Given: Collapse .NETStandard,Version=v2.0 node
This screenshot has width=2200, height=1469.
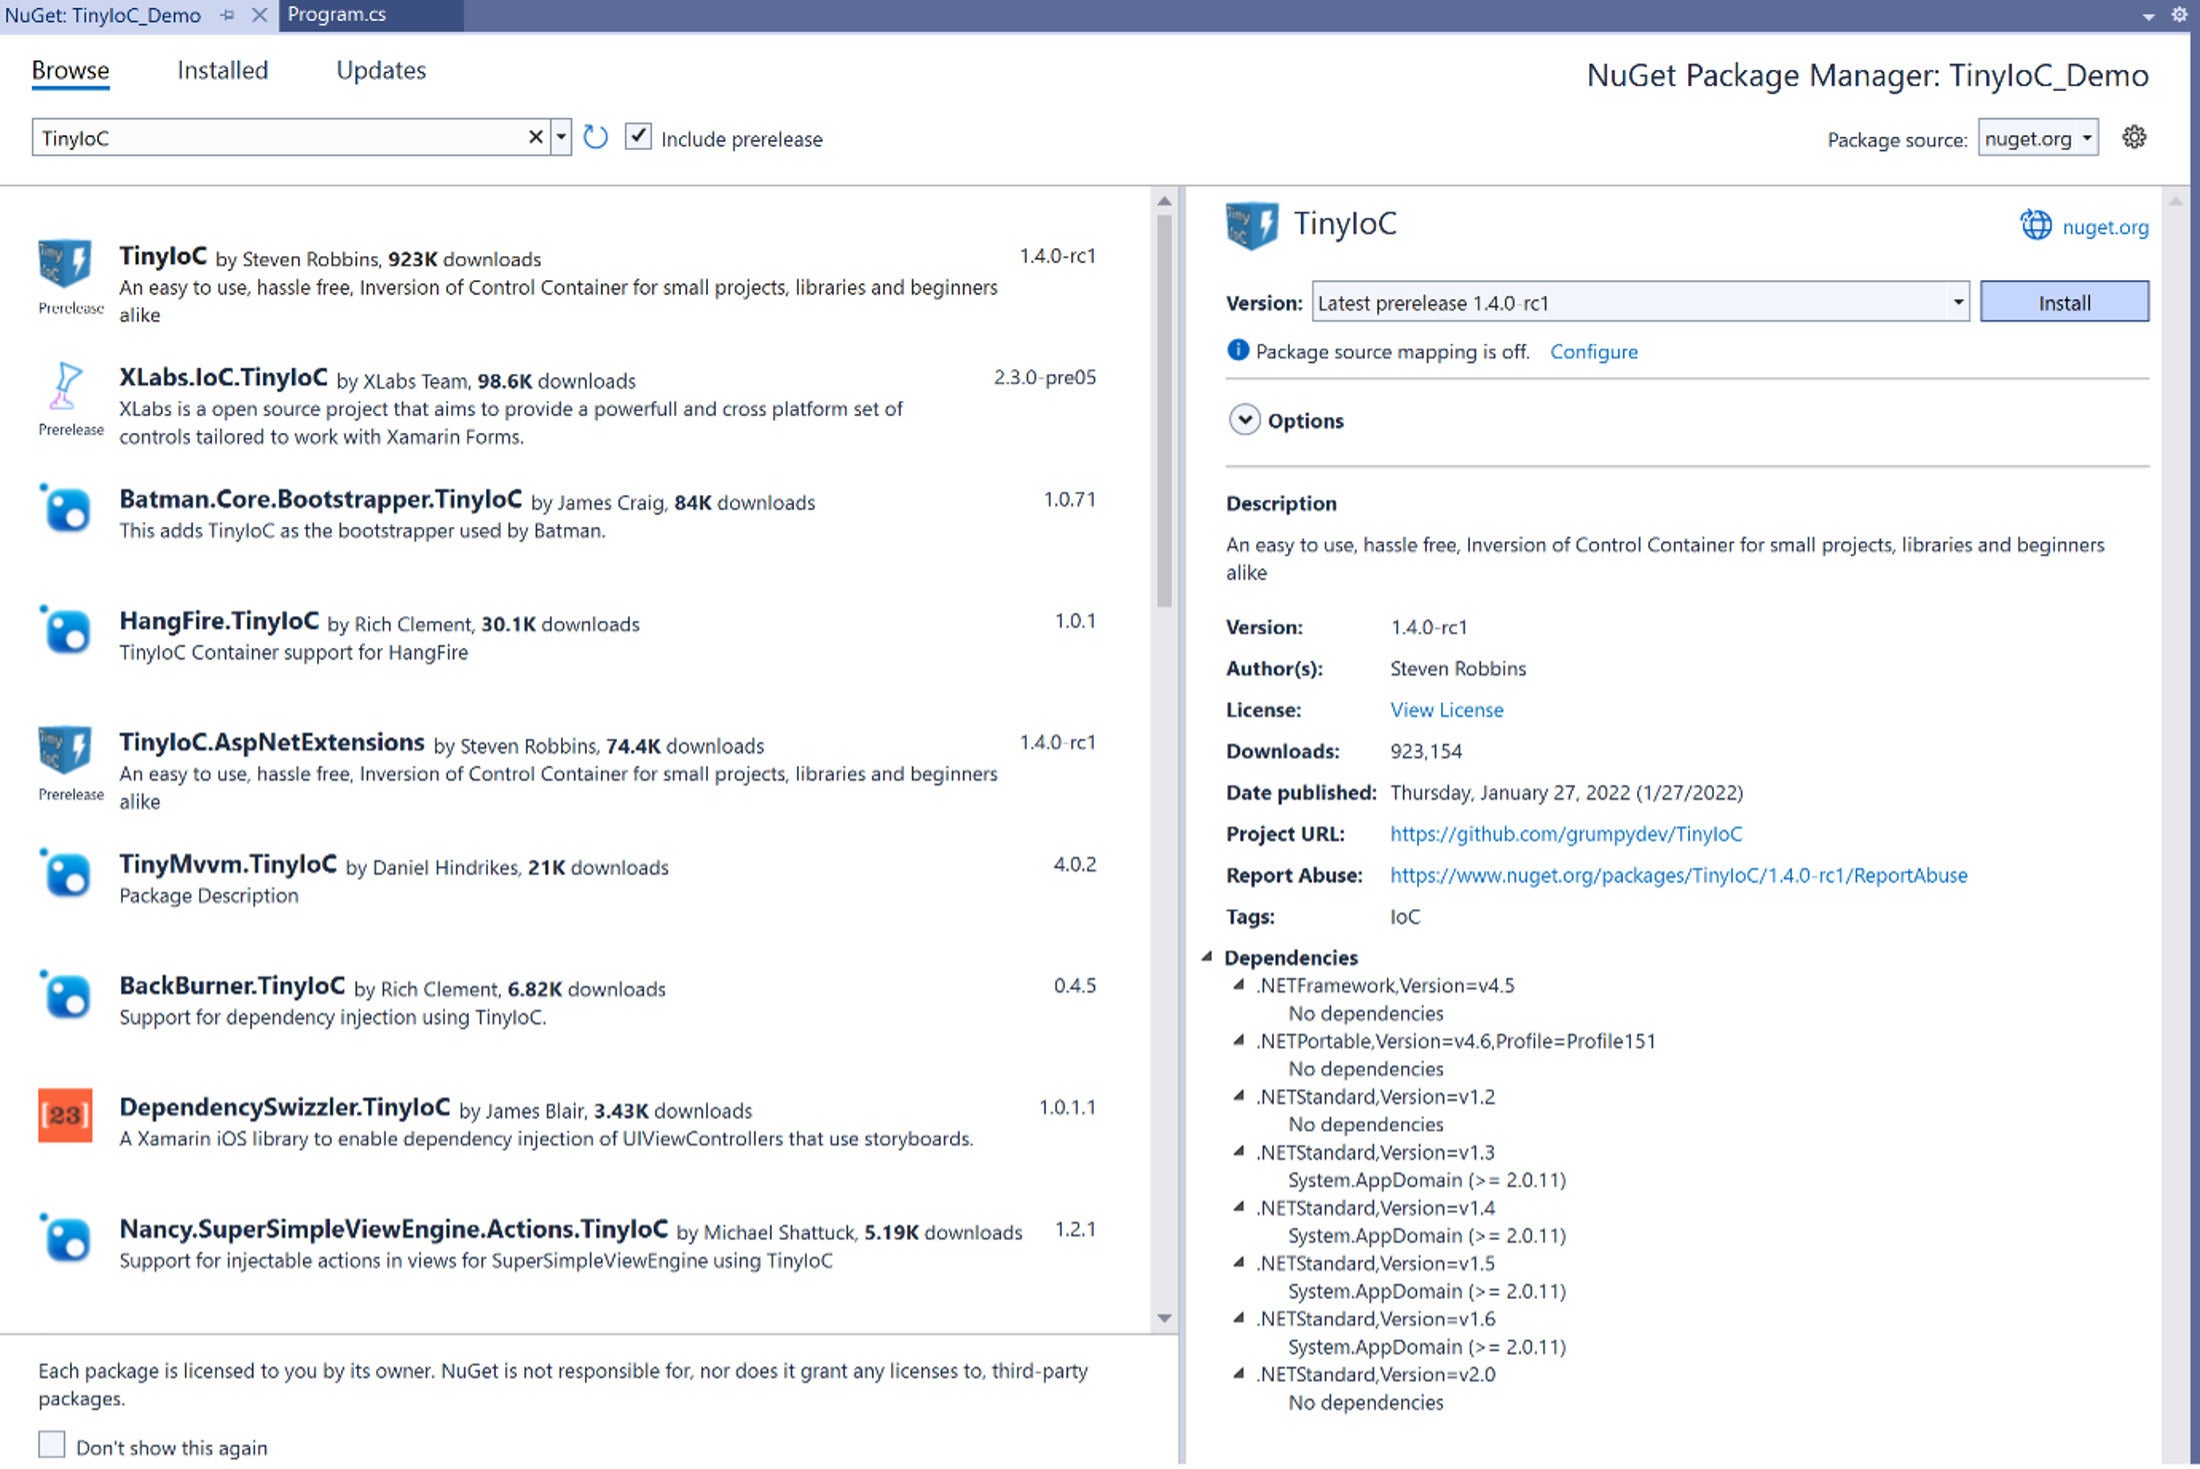Looking at the screenshot, I should (x=1239, y=1374).
